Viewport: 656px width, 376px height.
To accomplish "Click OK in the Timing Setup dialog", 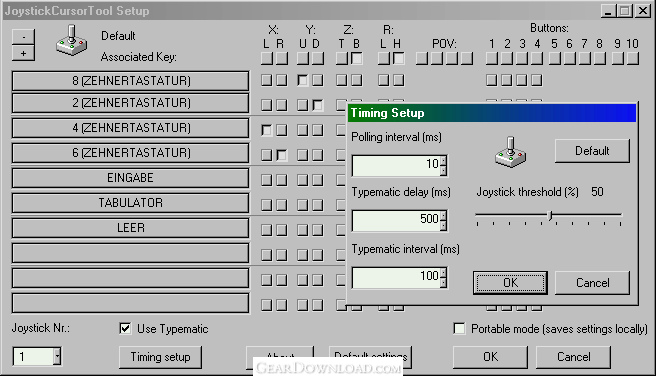I will (x=510, y=283).
